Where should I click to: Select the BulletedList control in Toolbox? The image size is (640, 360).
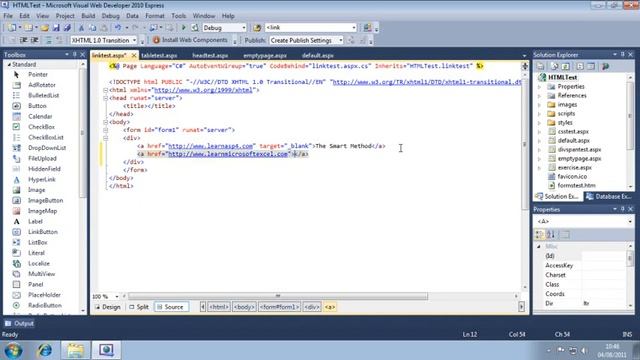pyautogui.click(x=43, y=95)
